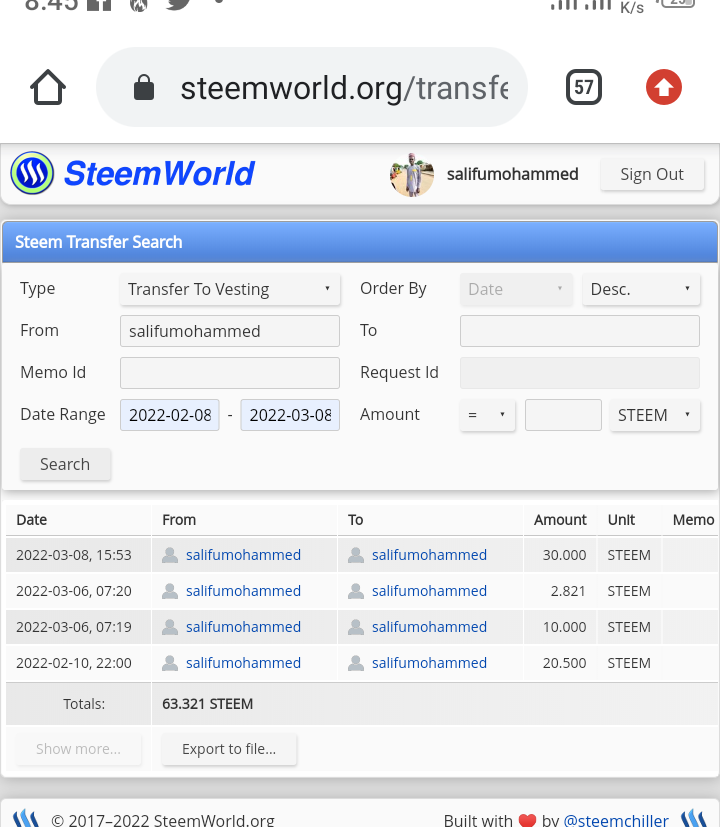
Task: Open the Desc. sort order dropdown
Action: tap(641, 289)
